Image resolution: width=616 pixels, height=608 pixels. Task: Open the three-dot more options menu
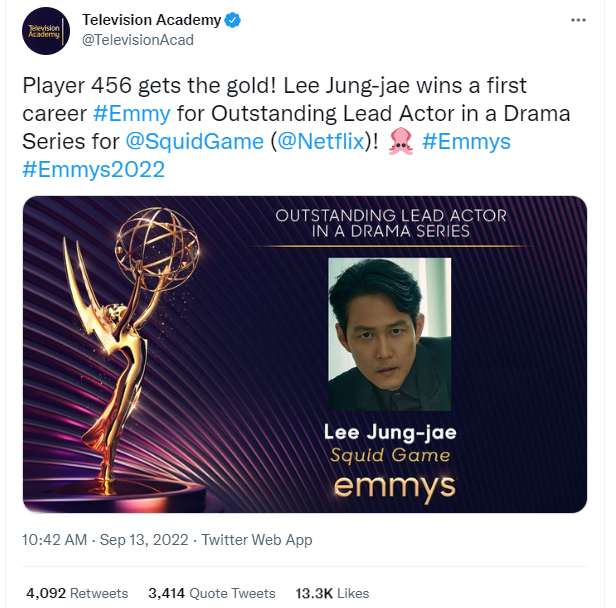coord(578,20)
